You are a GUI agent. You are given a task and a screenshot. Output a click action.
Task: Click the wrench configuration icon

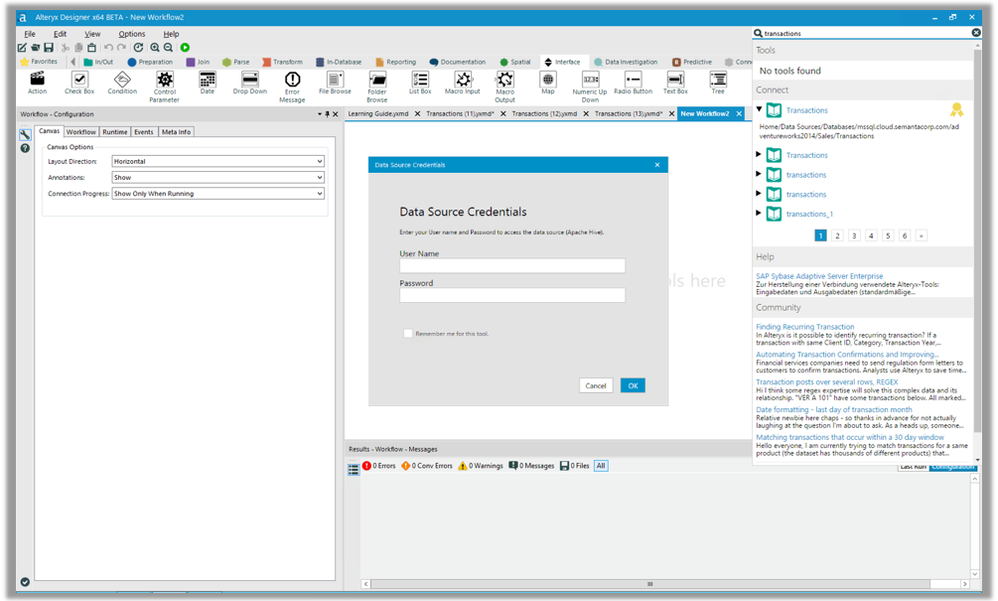tap(25, 134)
